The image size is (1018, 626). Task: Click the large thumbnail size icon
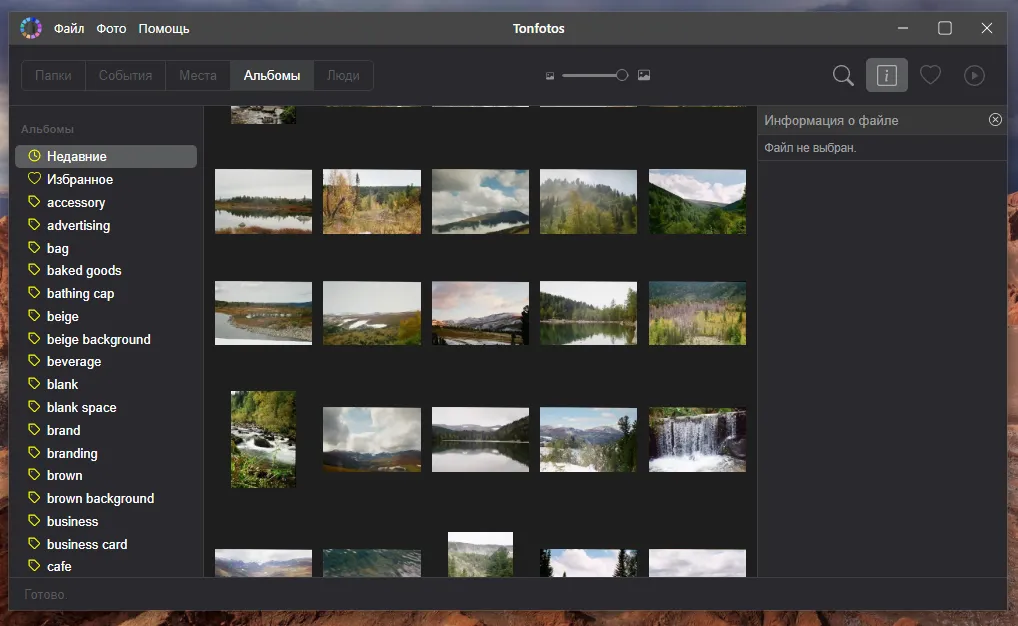(644, 75)
